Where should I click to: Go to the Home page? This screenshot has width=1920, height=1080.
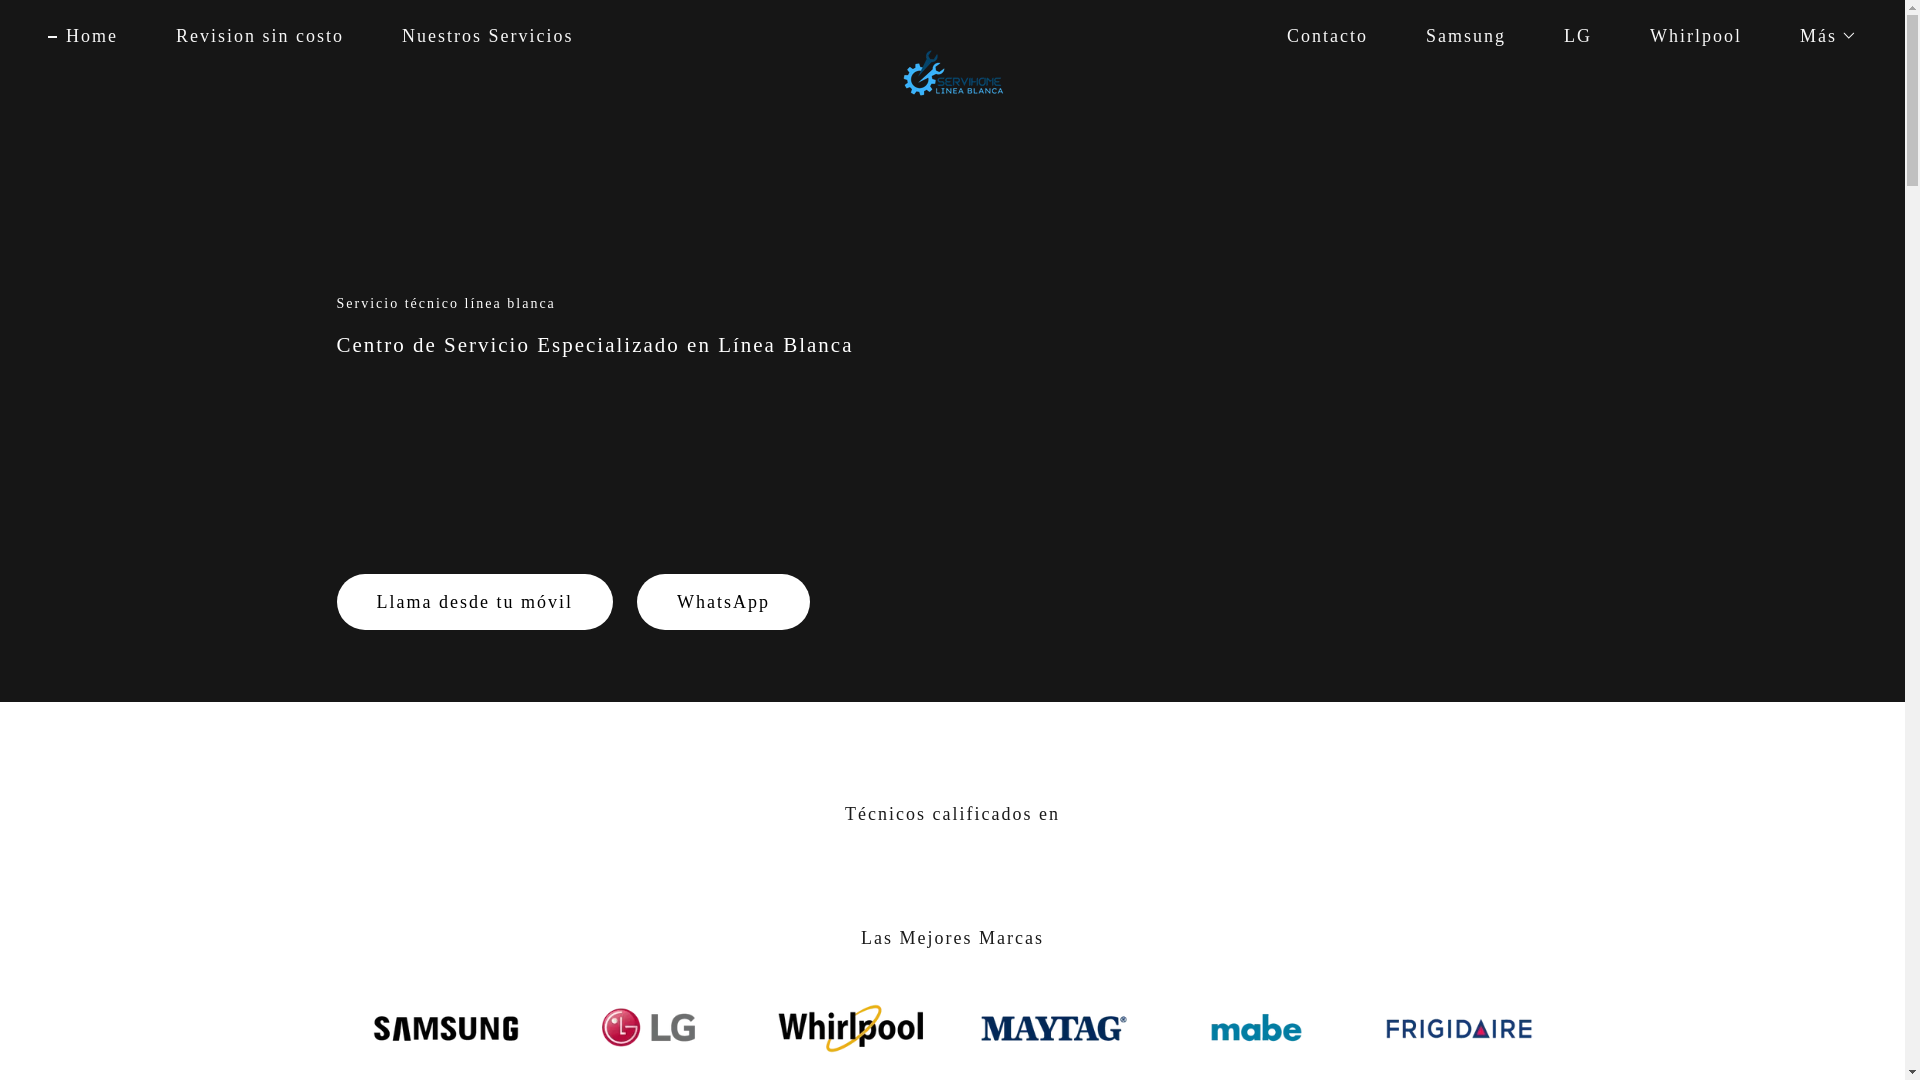pos(83,36)
